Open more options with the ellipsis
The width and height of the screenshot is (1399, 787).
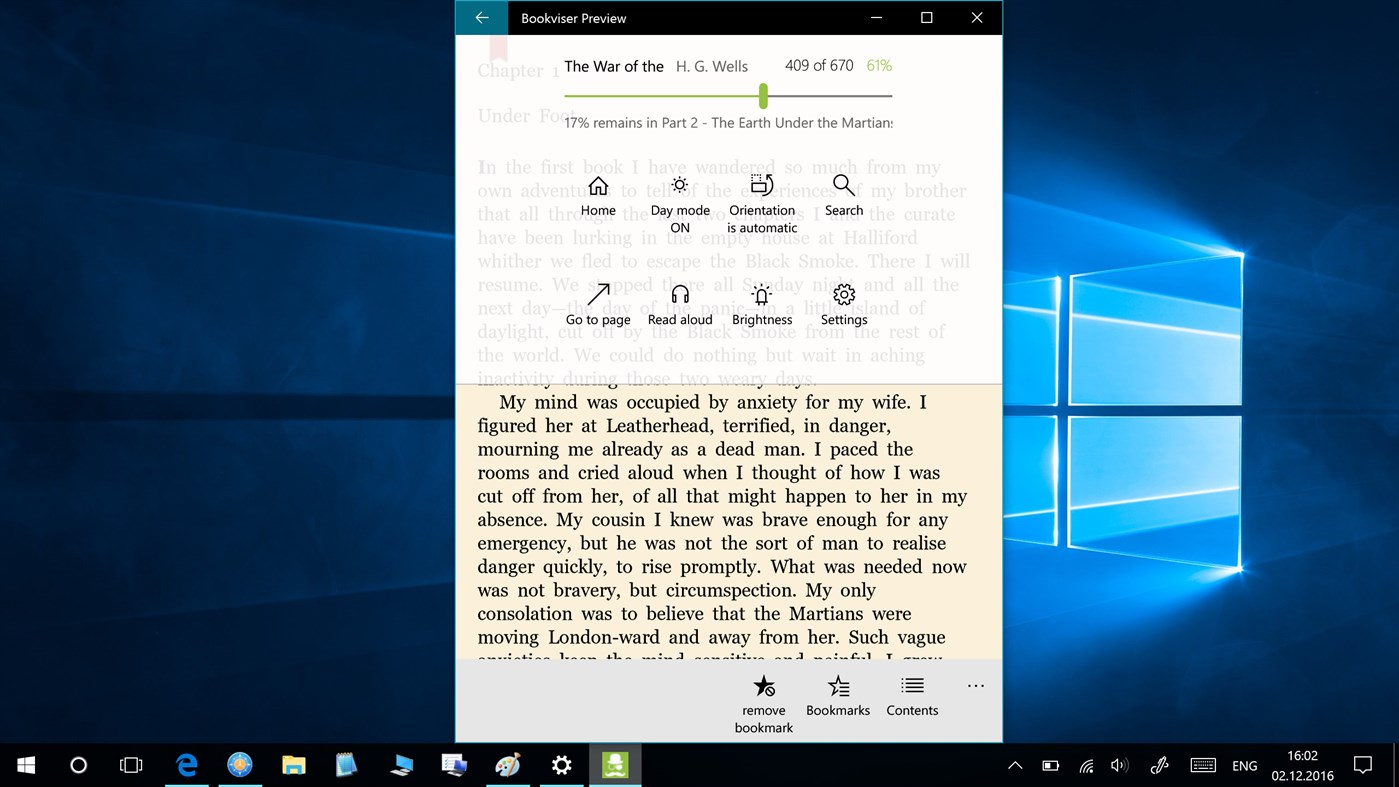click(x=975, y=686)
